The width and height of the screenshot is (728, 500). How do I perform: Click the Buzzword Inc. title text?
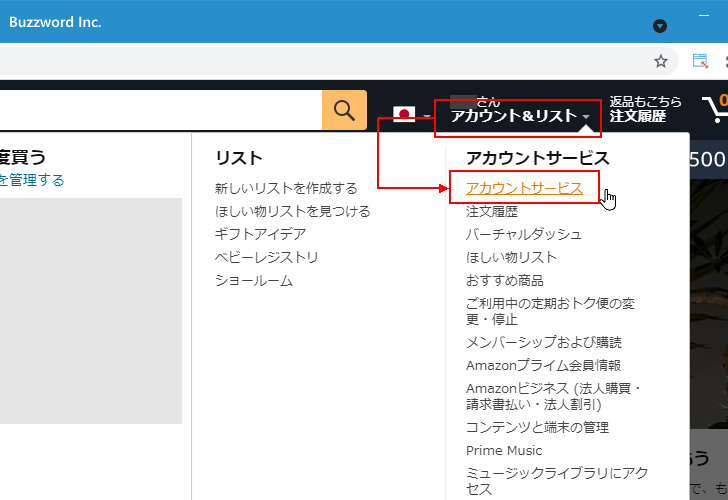click(x=55, y=22)
